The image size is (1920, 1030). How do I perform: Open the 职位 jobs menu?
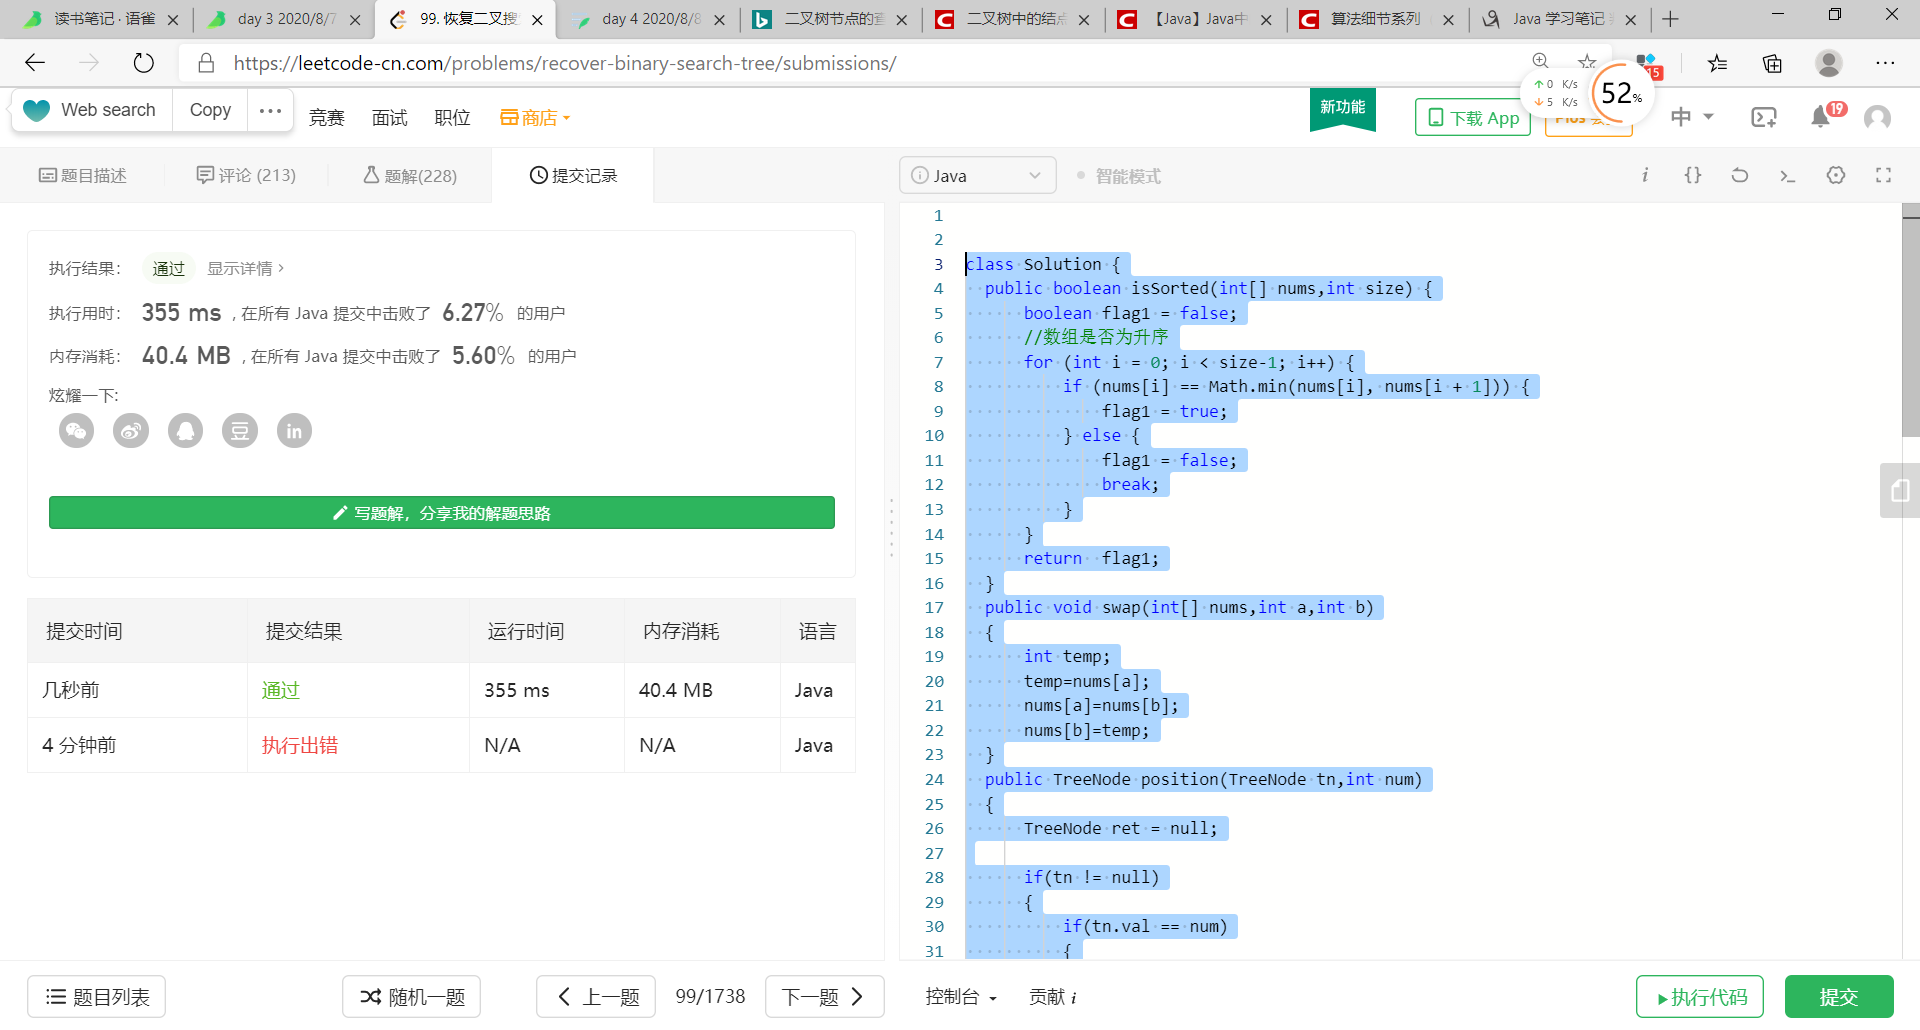(452, 118)
